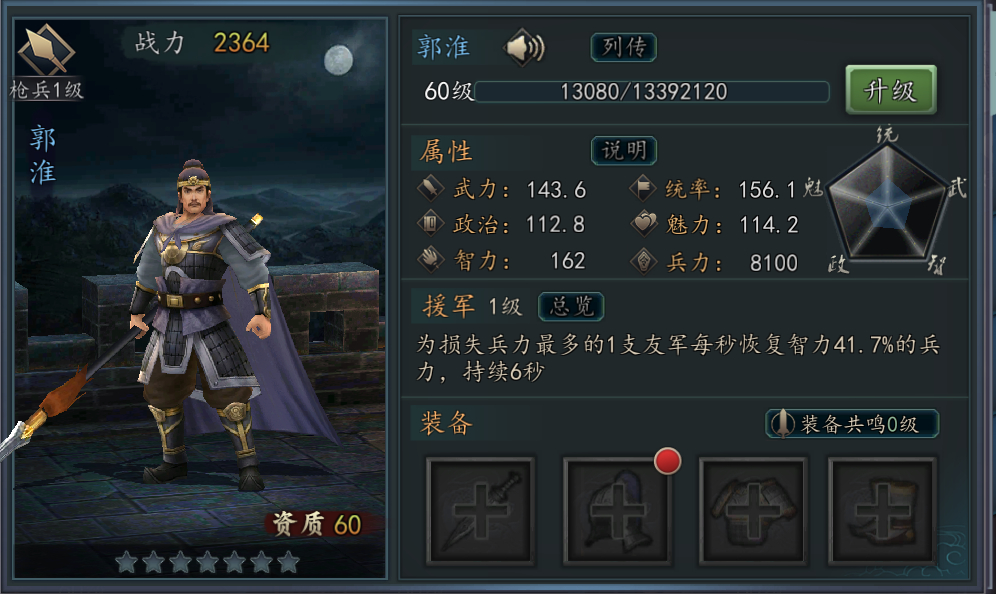
Task: Click the experience progress bar 13080/13392120
Action: pos(652,91)
